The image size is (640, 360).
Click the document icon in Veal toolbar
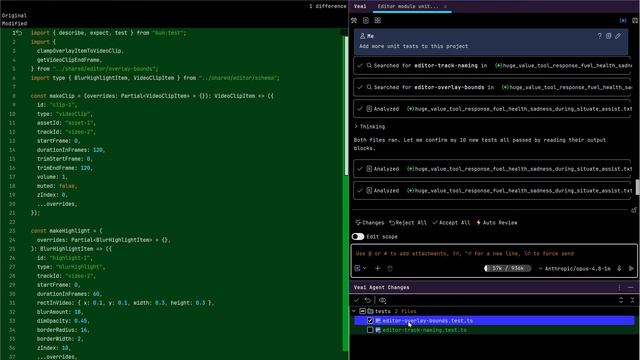366,20
